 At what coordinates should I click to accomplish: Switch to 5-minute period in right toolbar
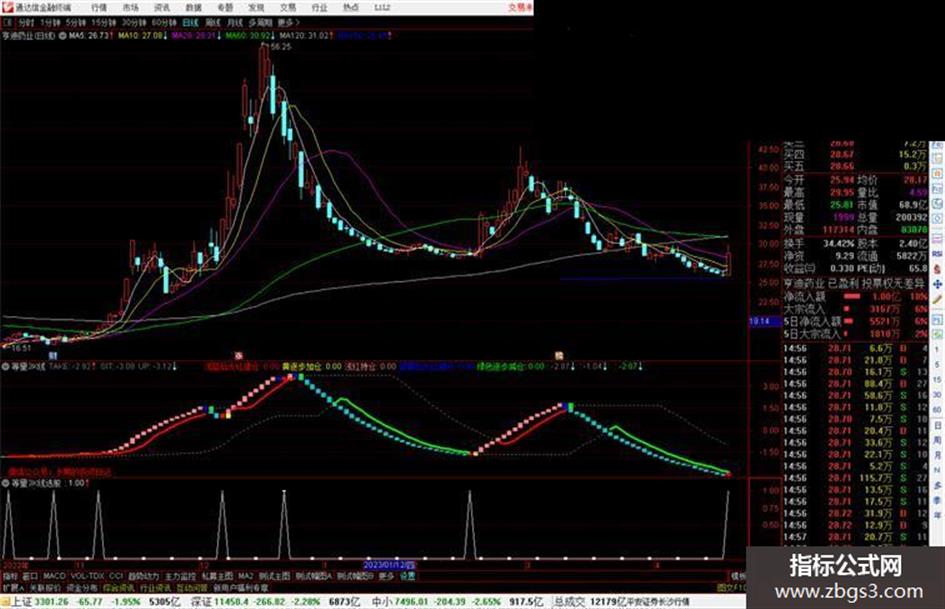click(x=937, y=364)
